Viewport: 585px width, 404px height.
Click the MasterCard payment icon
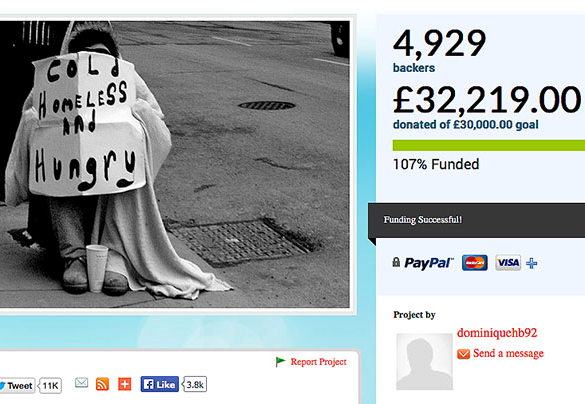475,263
